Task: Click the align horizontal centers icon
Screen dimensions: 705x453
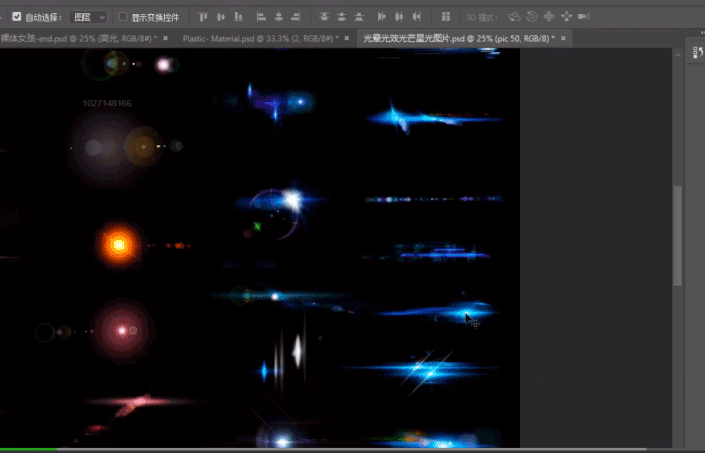Action: (x=279, y=17)
